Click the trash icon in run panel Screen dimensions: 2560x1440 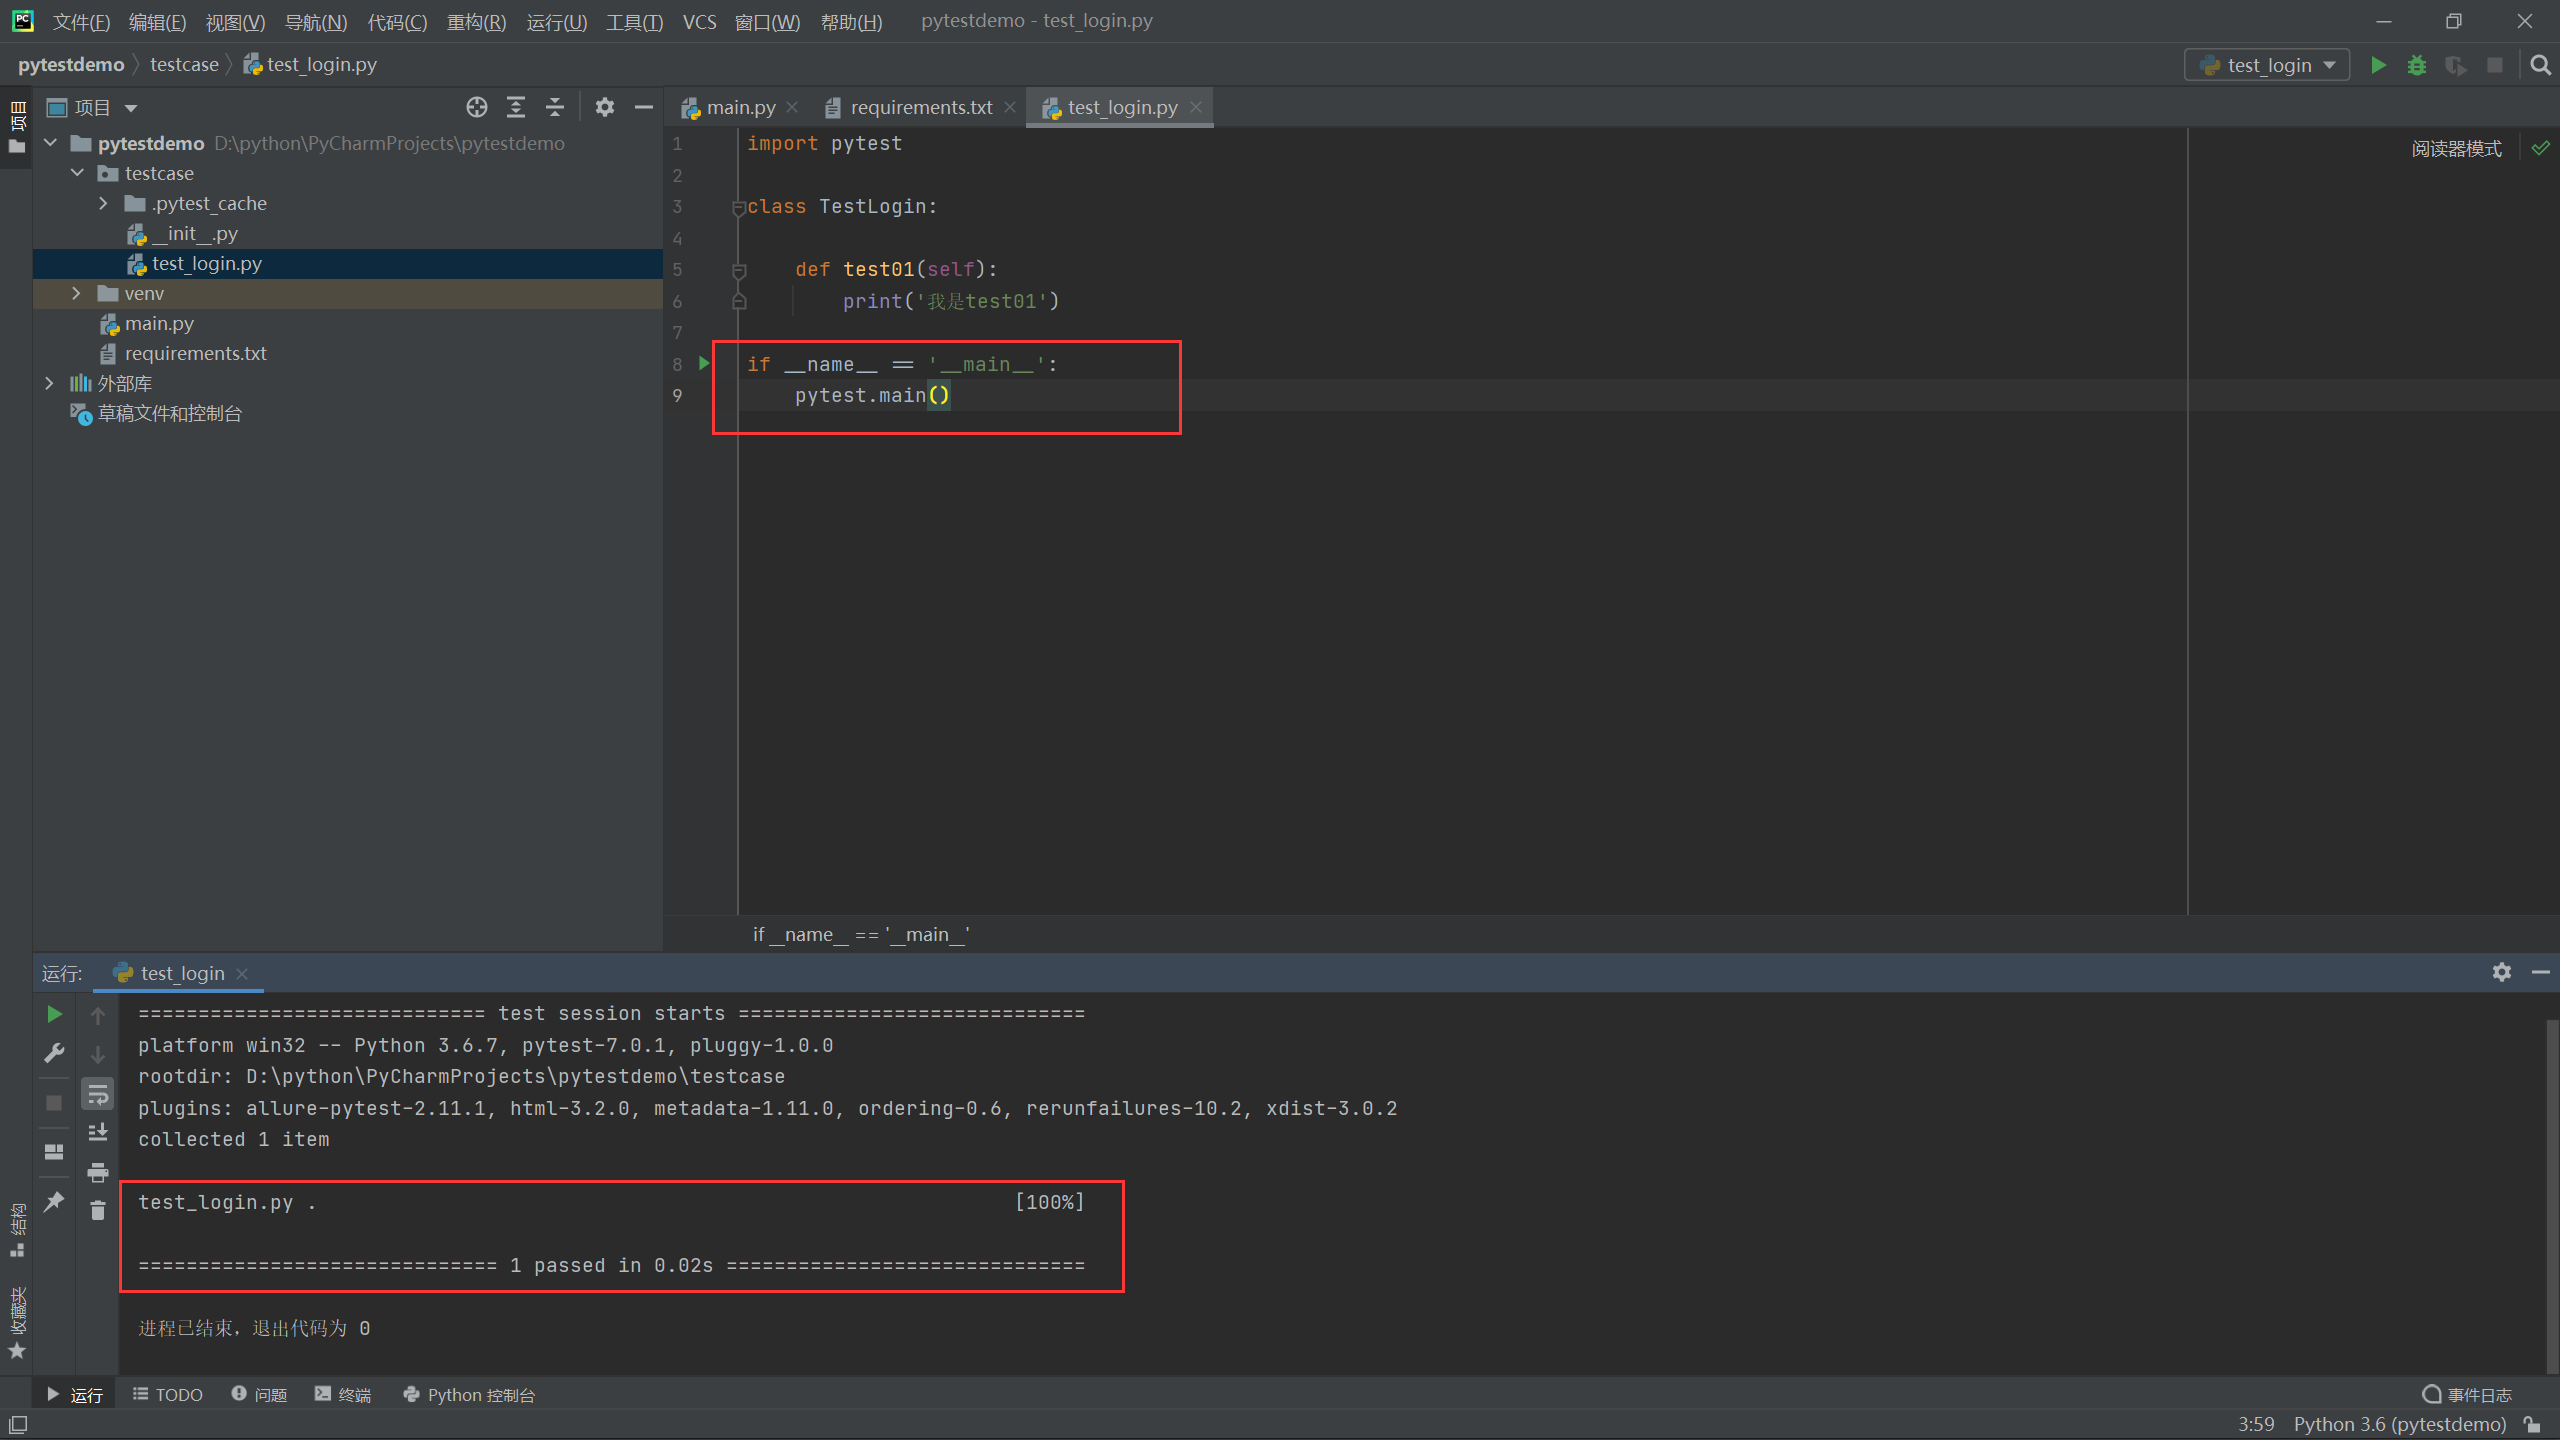(98, 1211)
